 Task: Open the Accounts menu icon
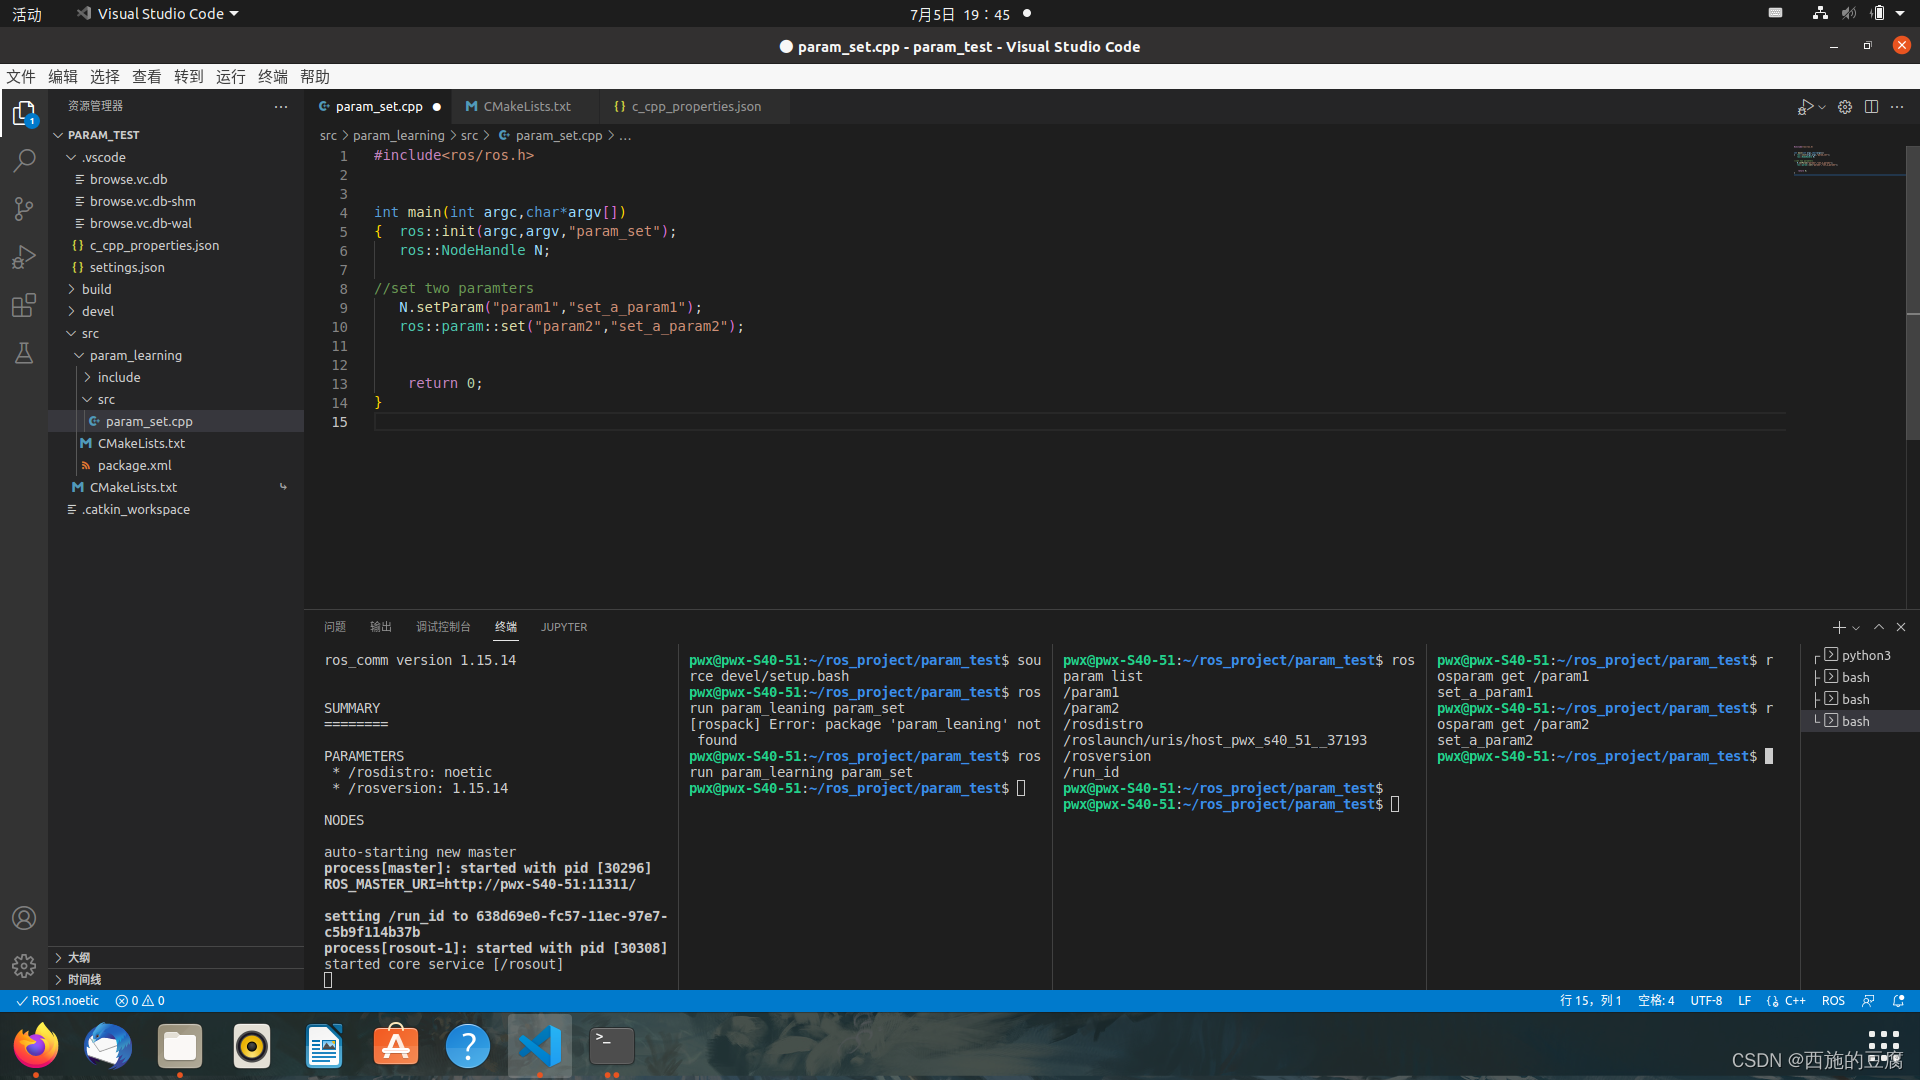(24, 918)
